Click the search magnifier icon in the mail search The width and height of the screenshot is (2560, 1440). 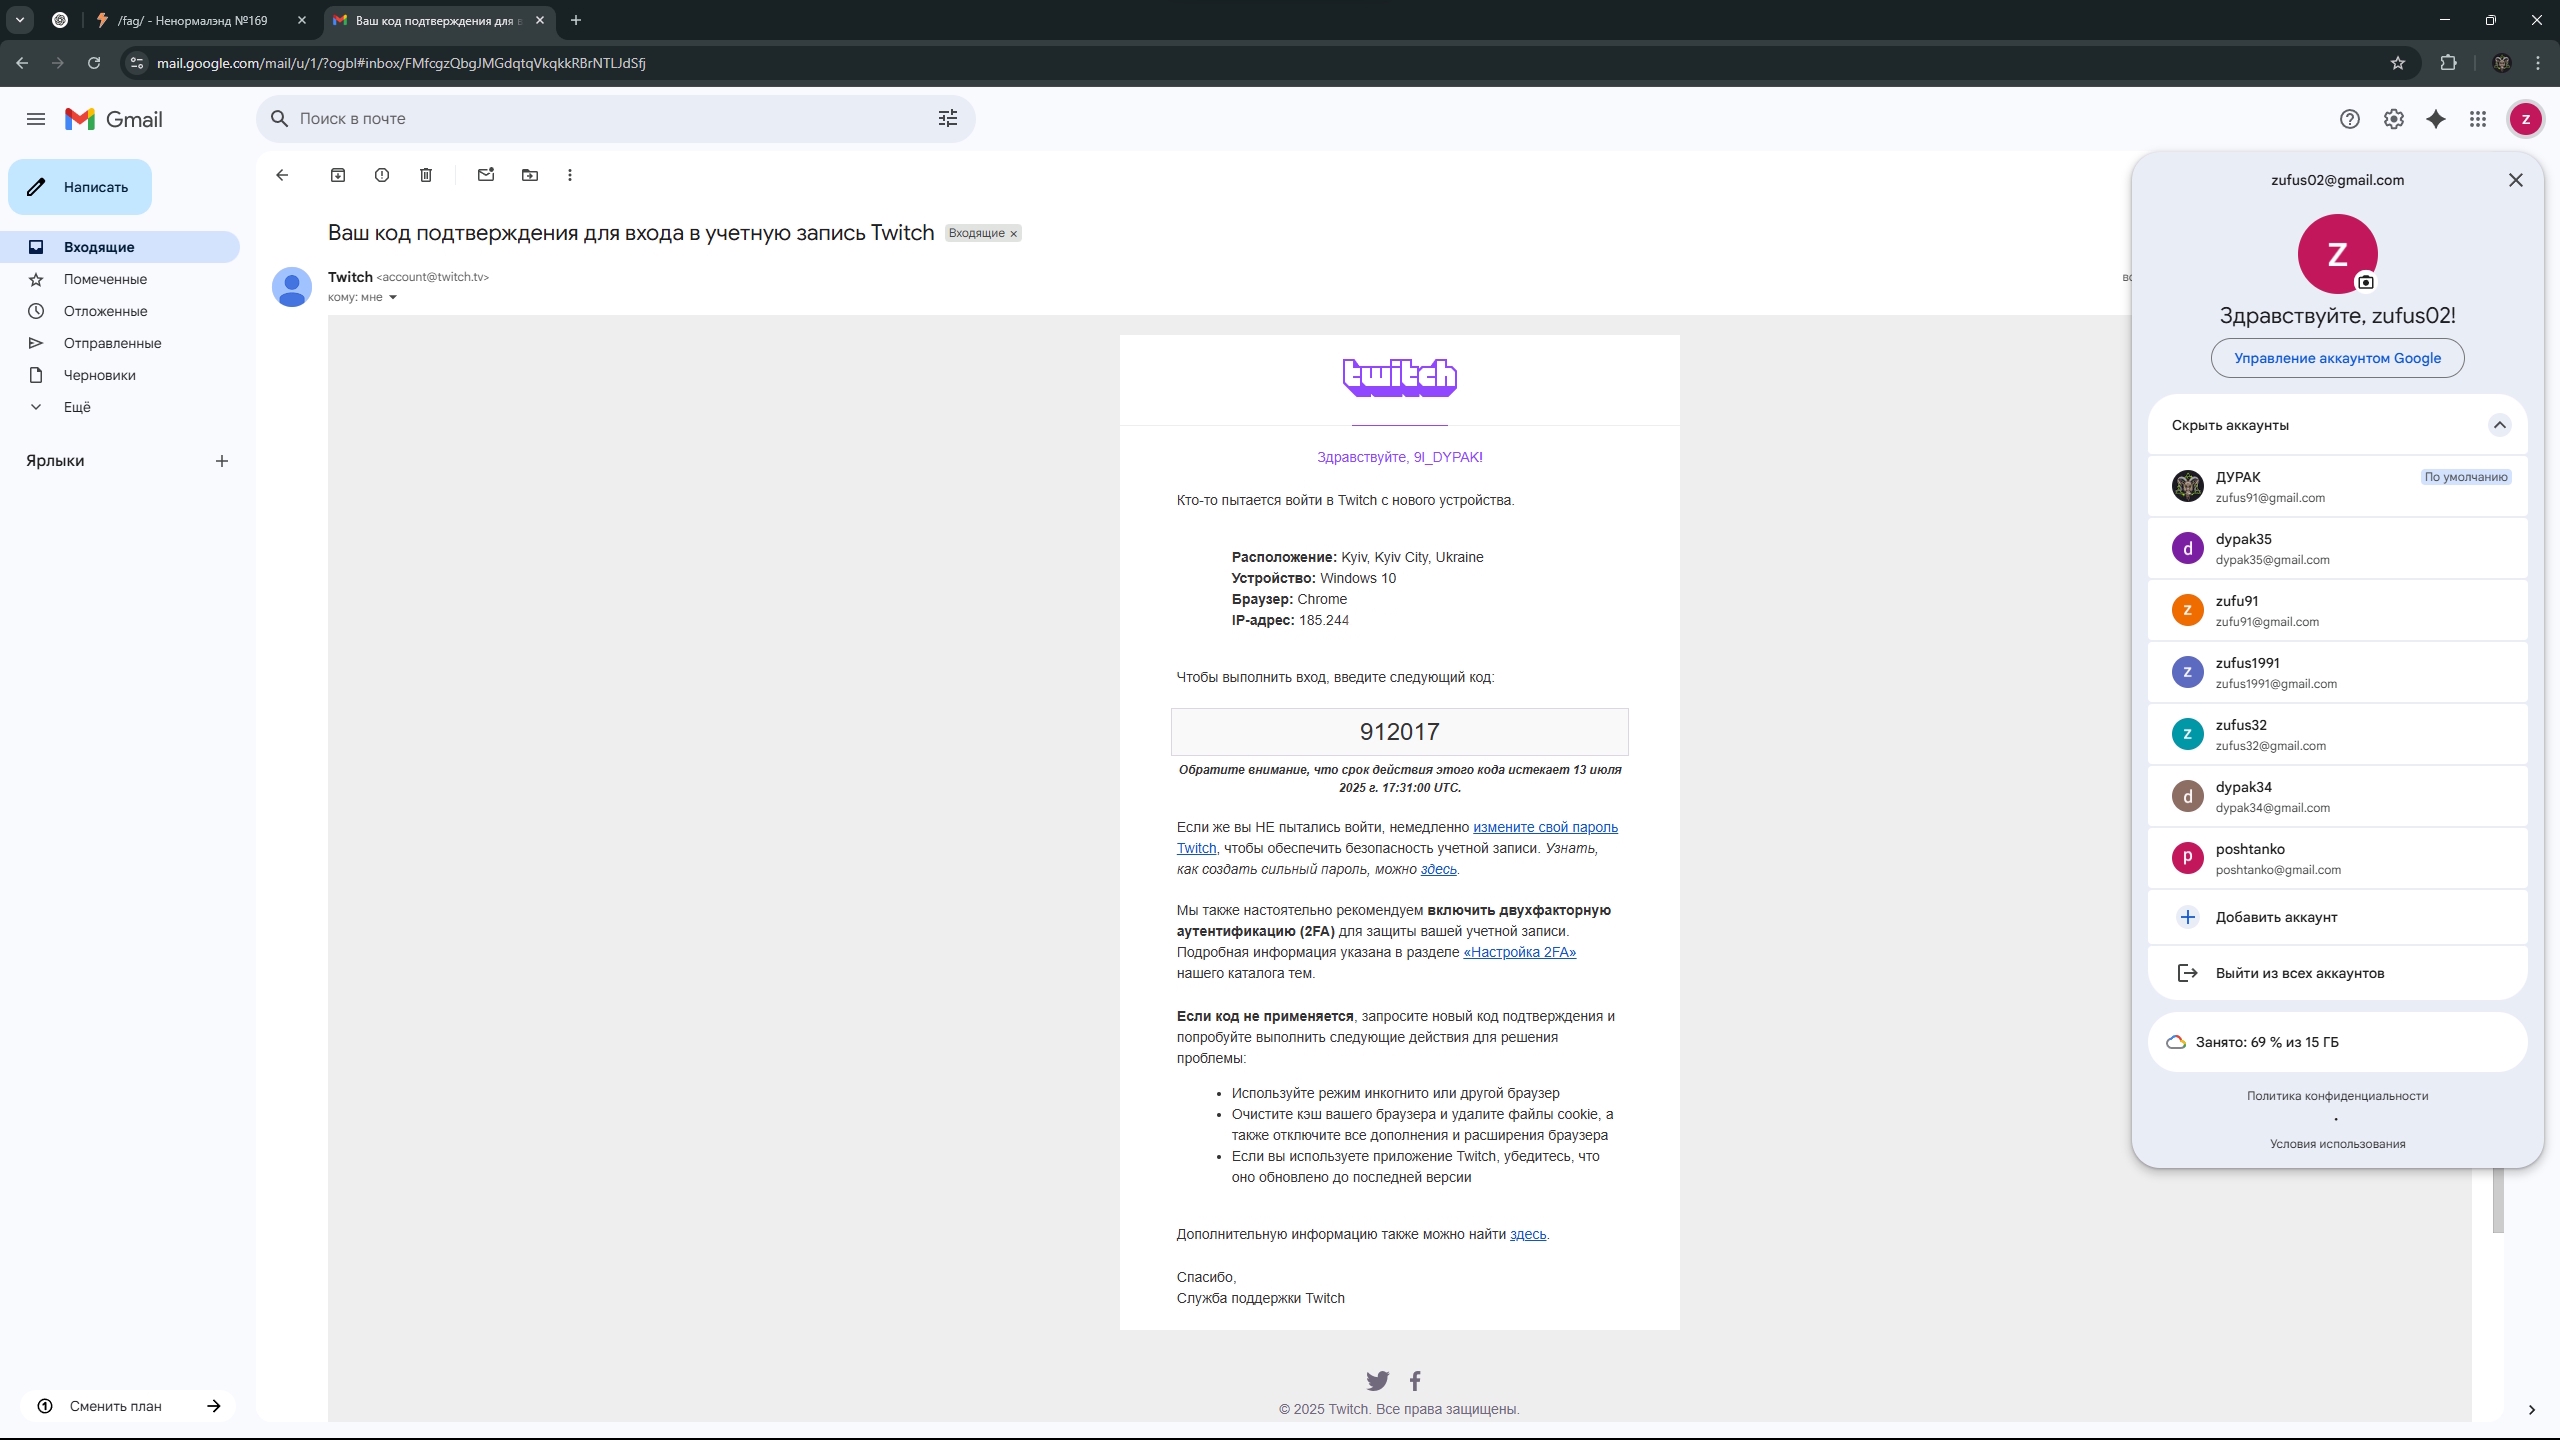click(280, 119)
